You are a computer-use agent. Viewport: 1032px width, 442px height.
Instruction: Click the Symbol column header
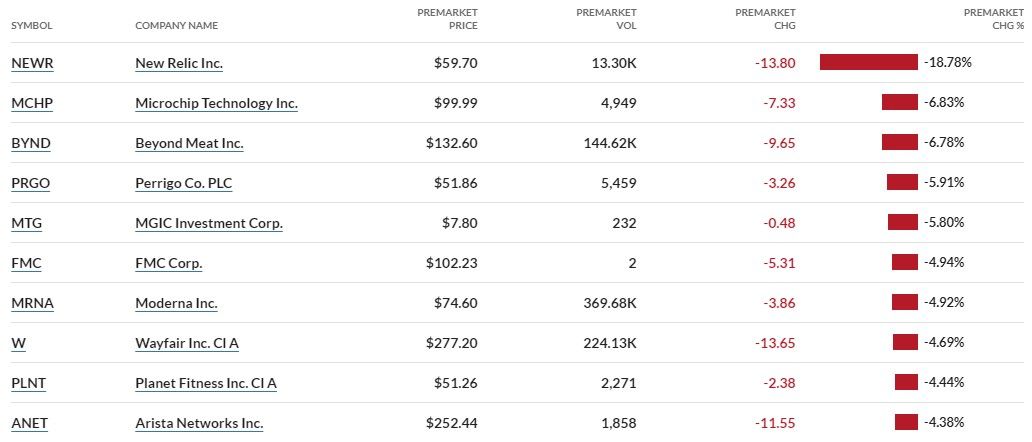[31, 25]
